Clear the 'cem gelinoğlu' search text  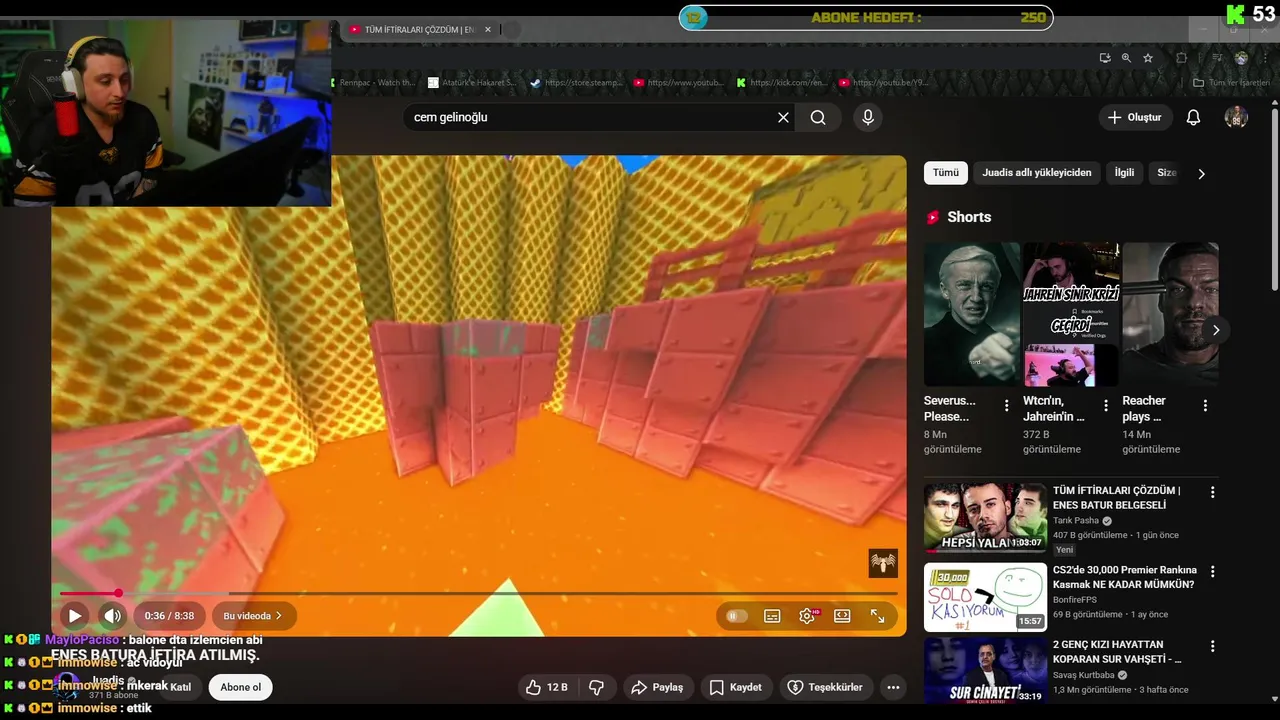(x=783, y=117)
